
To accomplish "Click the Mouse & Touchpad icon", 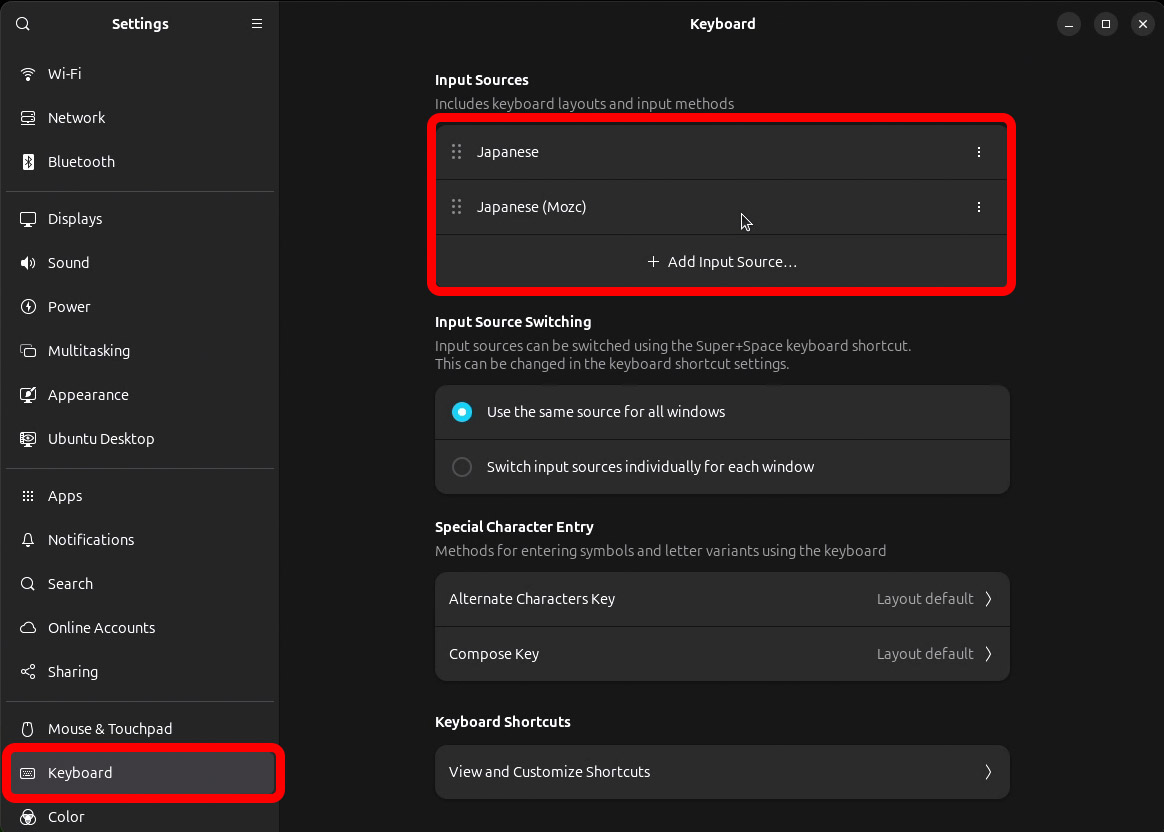I will pos(28,729).
